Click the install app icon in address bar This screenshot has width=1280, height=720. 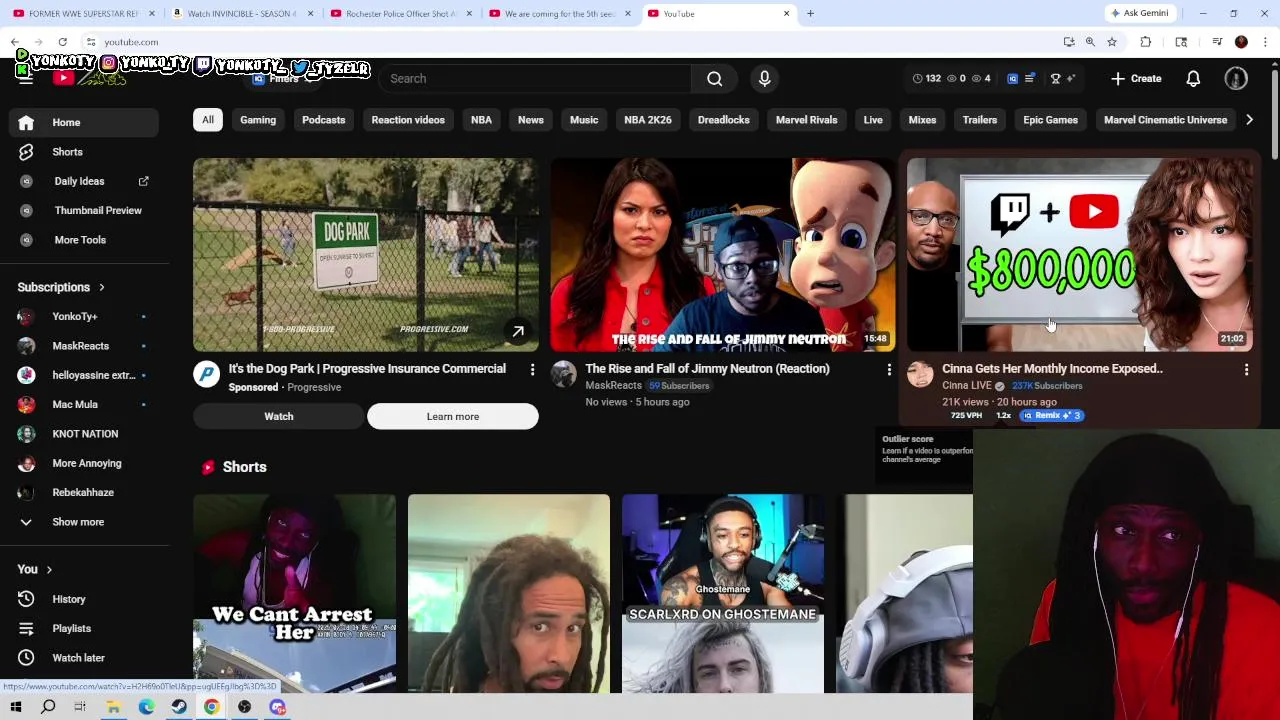pos(1069,42)
